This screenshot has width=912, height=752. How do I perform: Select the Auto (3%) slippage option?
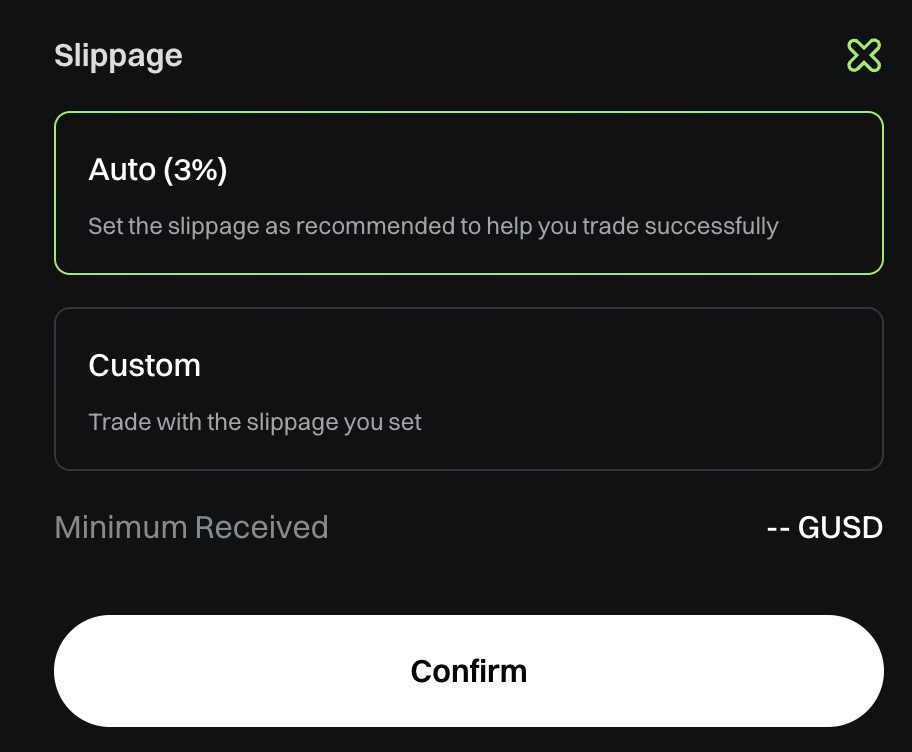point(468,193)
